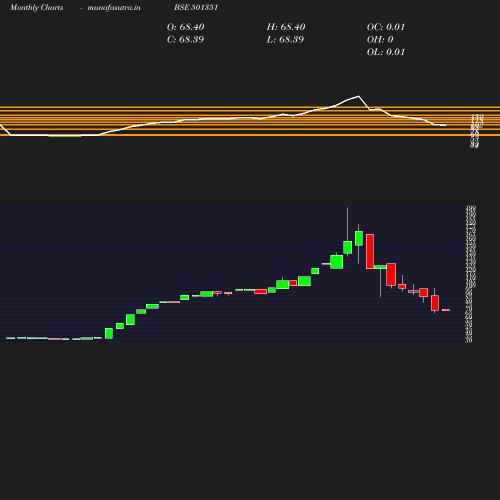Select the BSE 501351 symbol label
Viewport: 500px width, 500px height.
(x=196, y=7)
